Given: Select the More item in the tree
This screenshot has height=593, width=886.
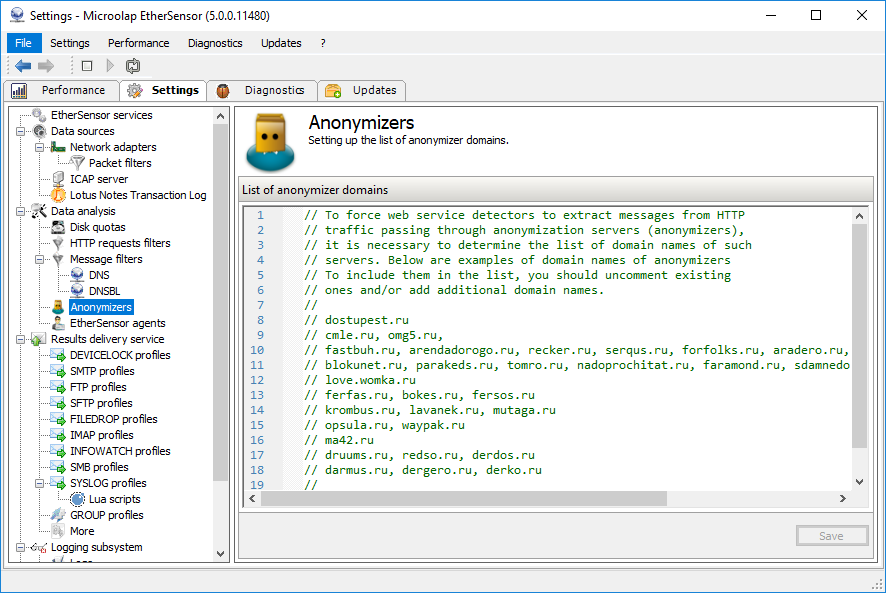Looking at the screenshot, I should pyautogui.click(x=82, y=531).
